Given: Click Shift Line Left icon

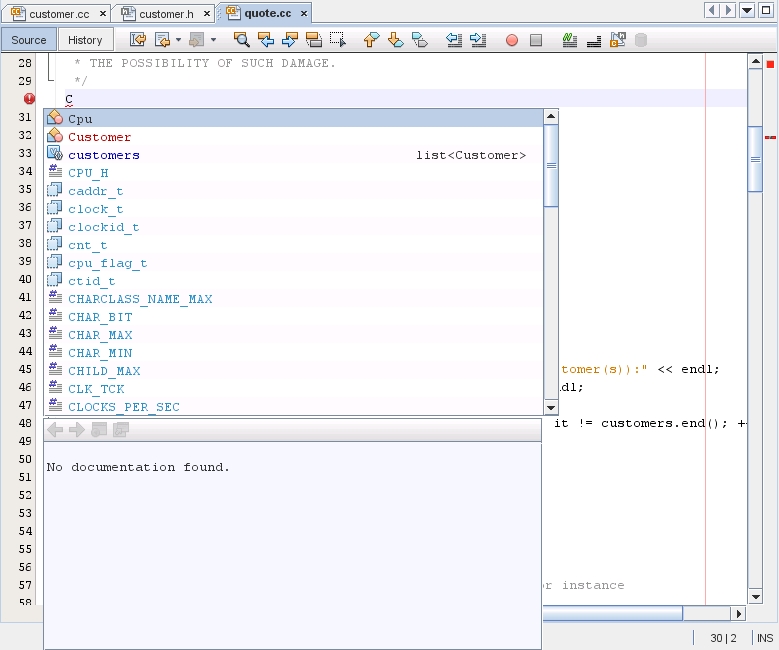Looking at the screenshot, I should coord(454,40).
